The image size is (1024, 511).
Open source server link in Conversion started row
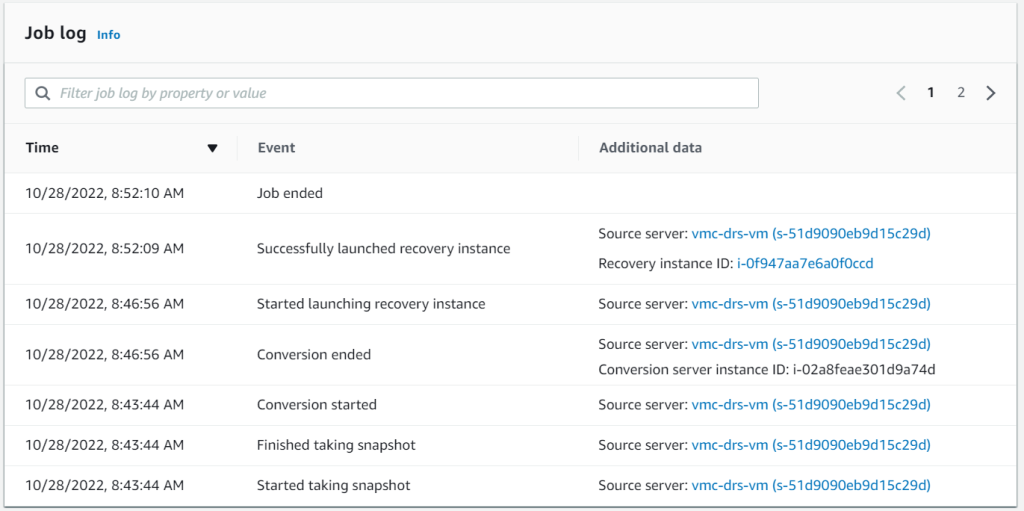[x=811, y=404]
